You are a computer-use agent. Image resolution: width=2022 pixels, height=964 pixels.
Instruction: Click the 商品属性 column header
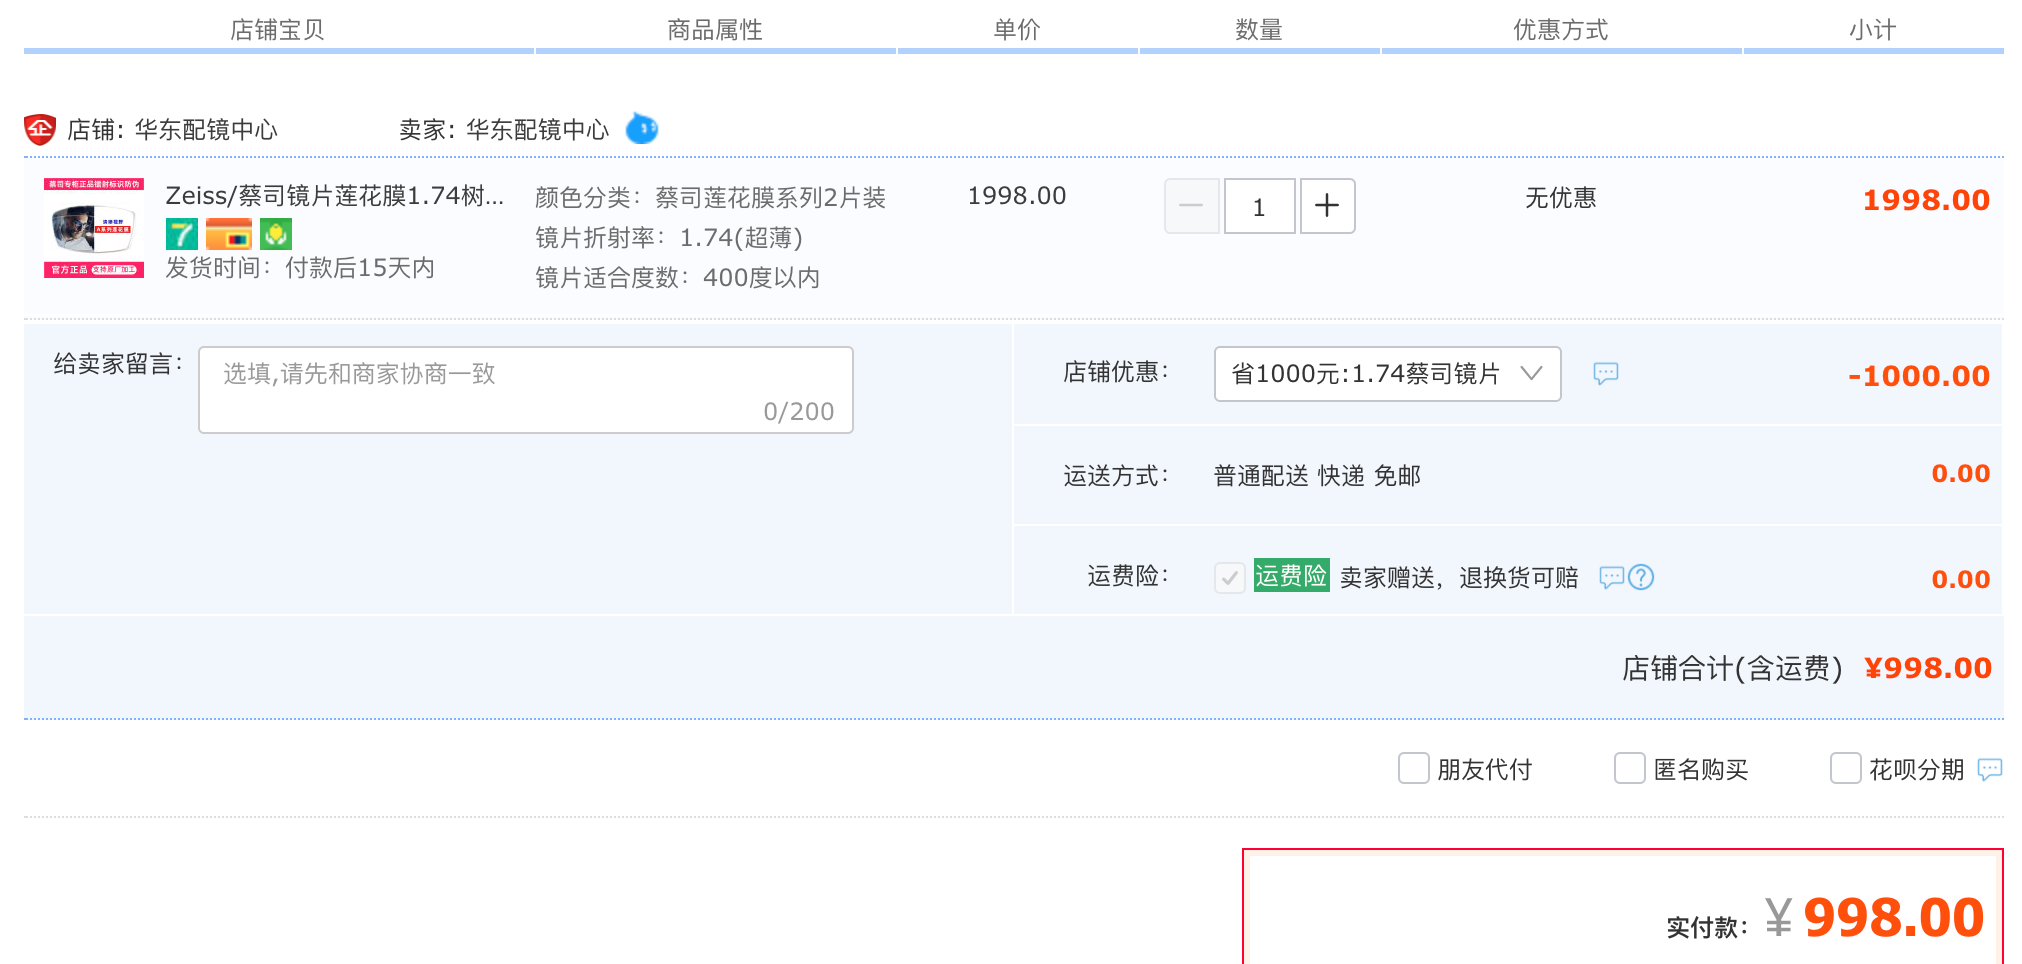(x=715, y=30)
